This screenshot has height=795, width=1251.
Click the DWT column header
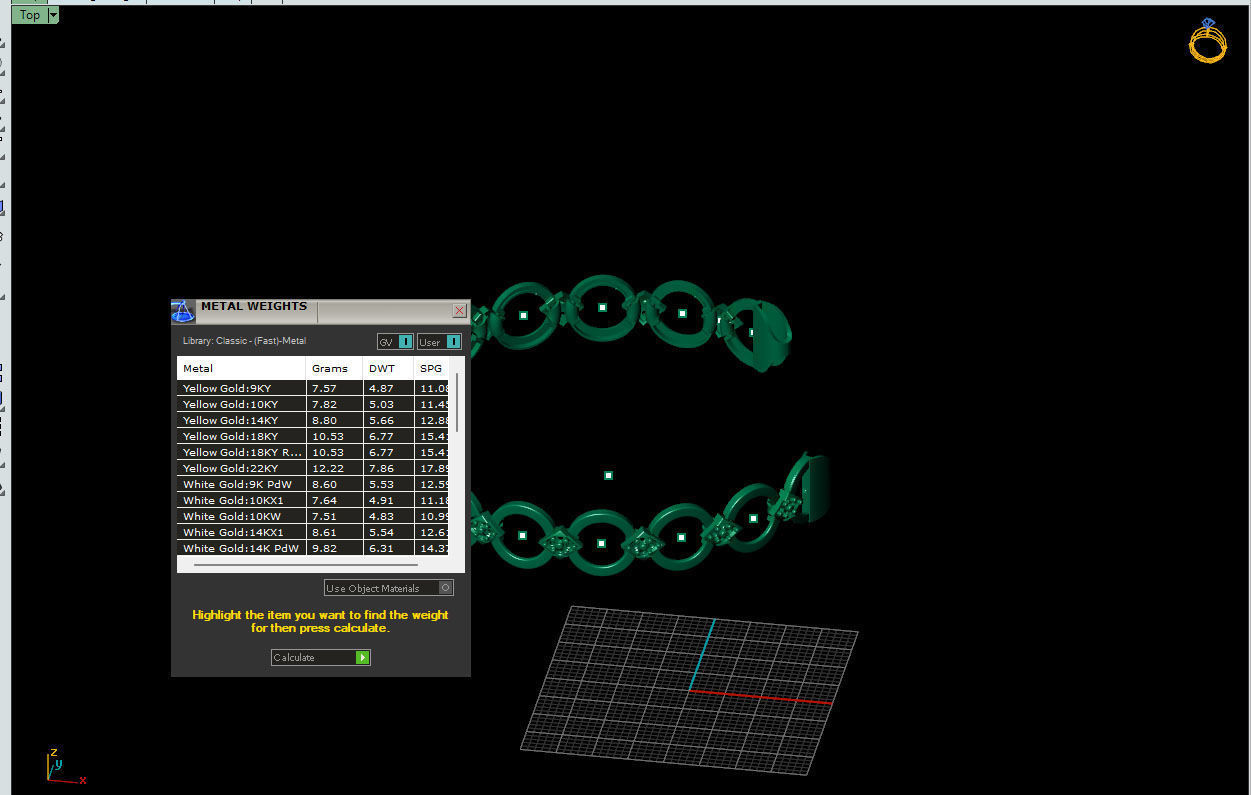click(x=388, y=368)
